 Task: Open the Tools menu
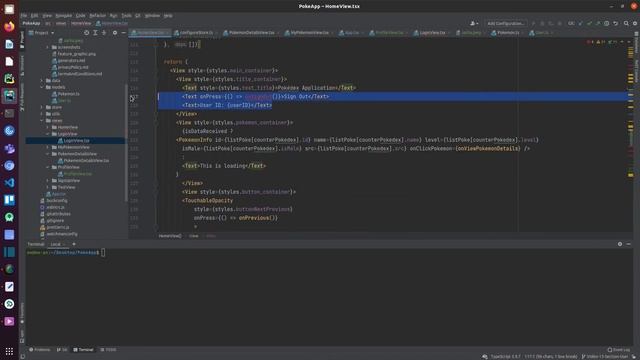(127, 16)
